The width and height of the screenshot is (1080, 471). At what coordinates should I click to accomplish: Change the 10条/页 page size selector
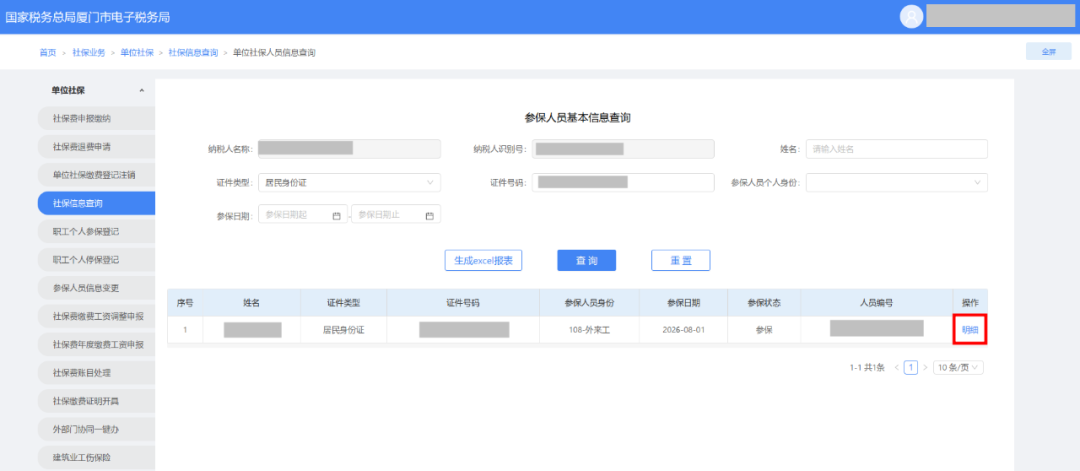958,368
